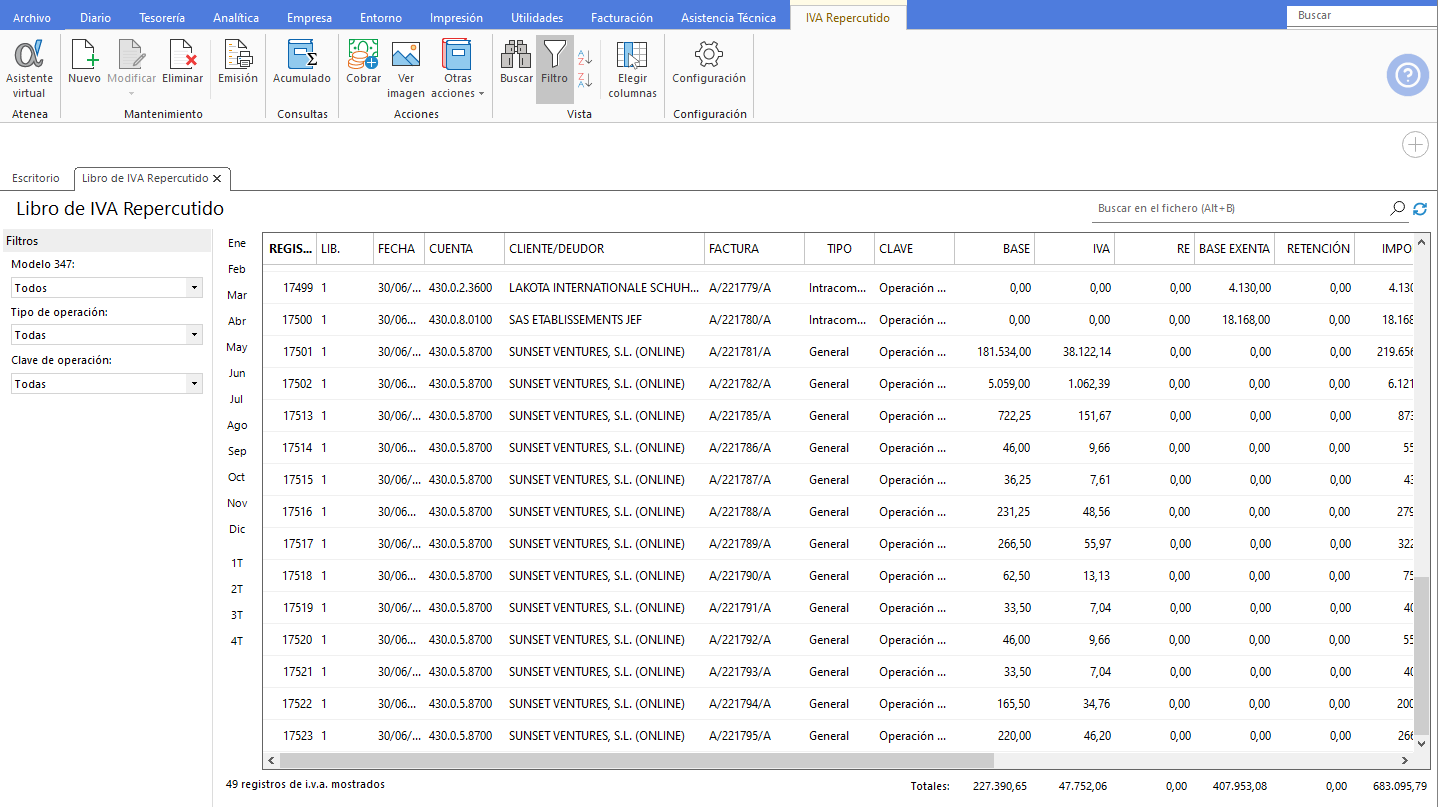
Task: Select invoice A/221781/A cell
Action: click(754, 352)
